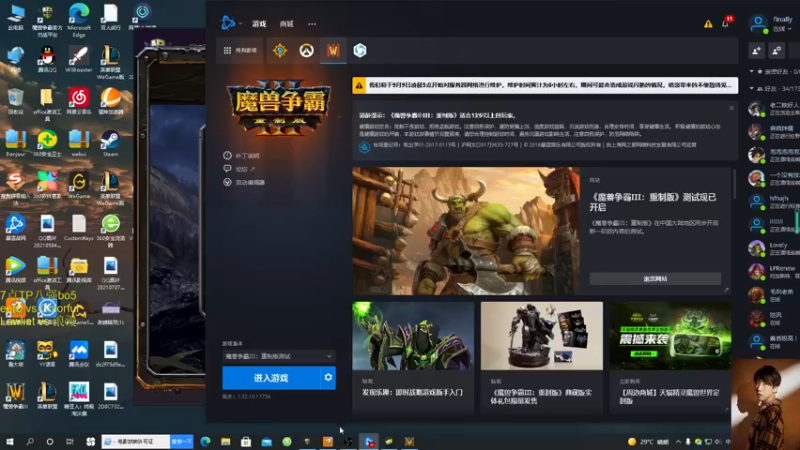Open WeGame desktop shortcut
The height and width of the screenshot is (450, 800).
(x=79, y=185)
